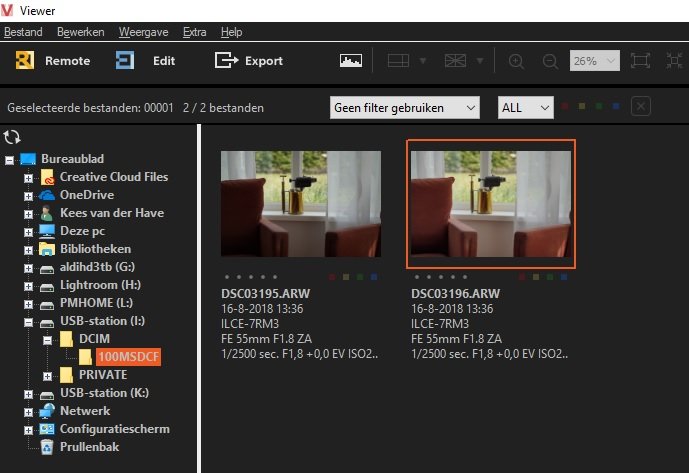Click the zoom out magnifier
The height and width of the screenshot is (473, 689).
point(549,61)
